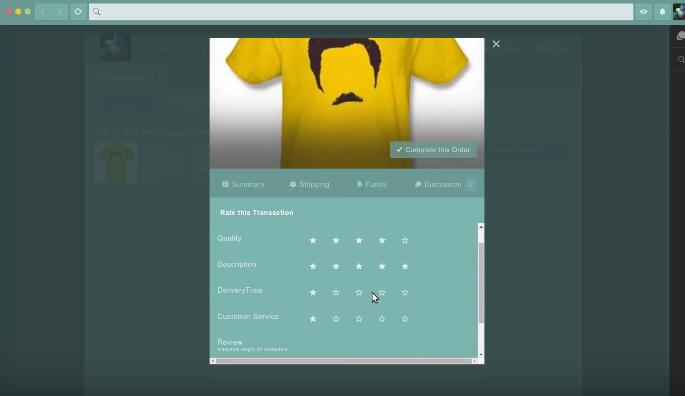Open the Funds tab
Screen dimensions: 685x396
372,184
